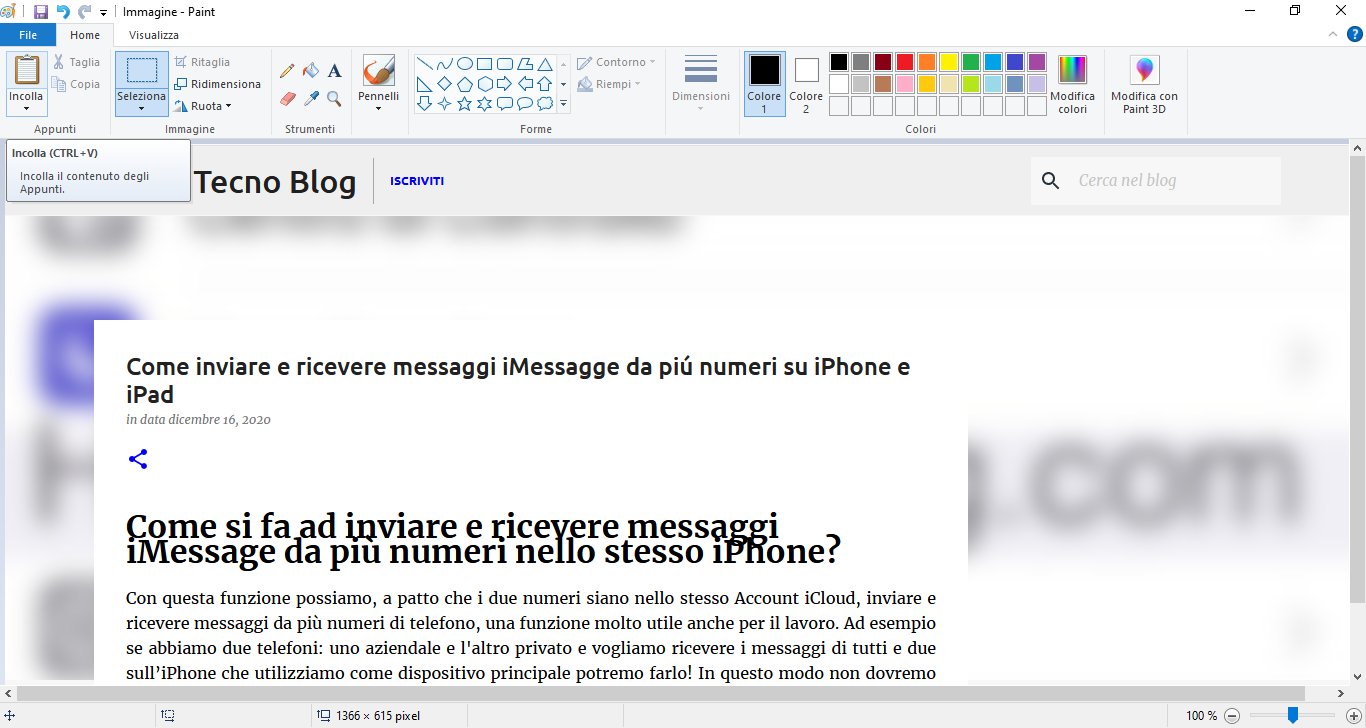Click the zoom slider handle
The image size is (1366, 728).
[x=1293, y=715]
